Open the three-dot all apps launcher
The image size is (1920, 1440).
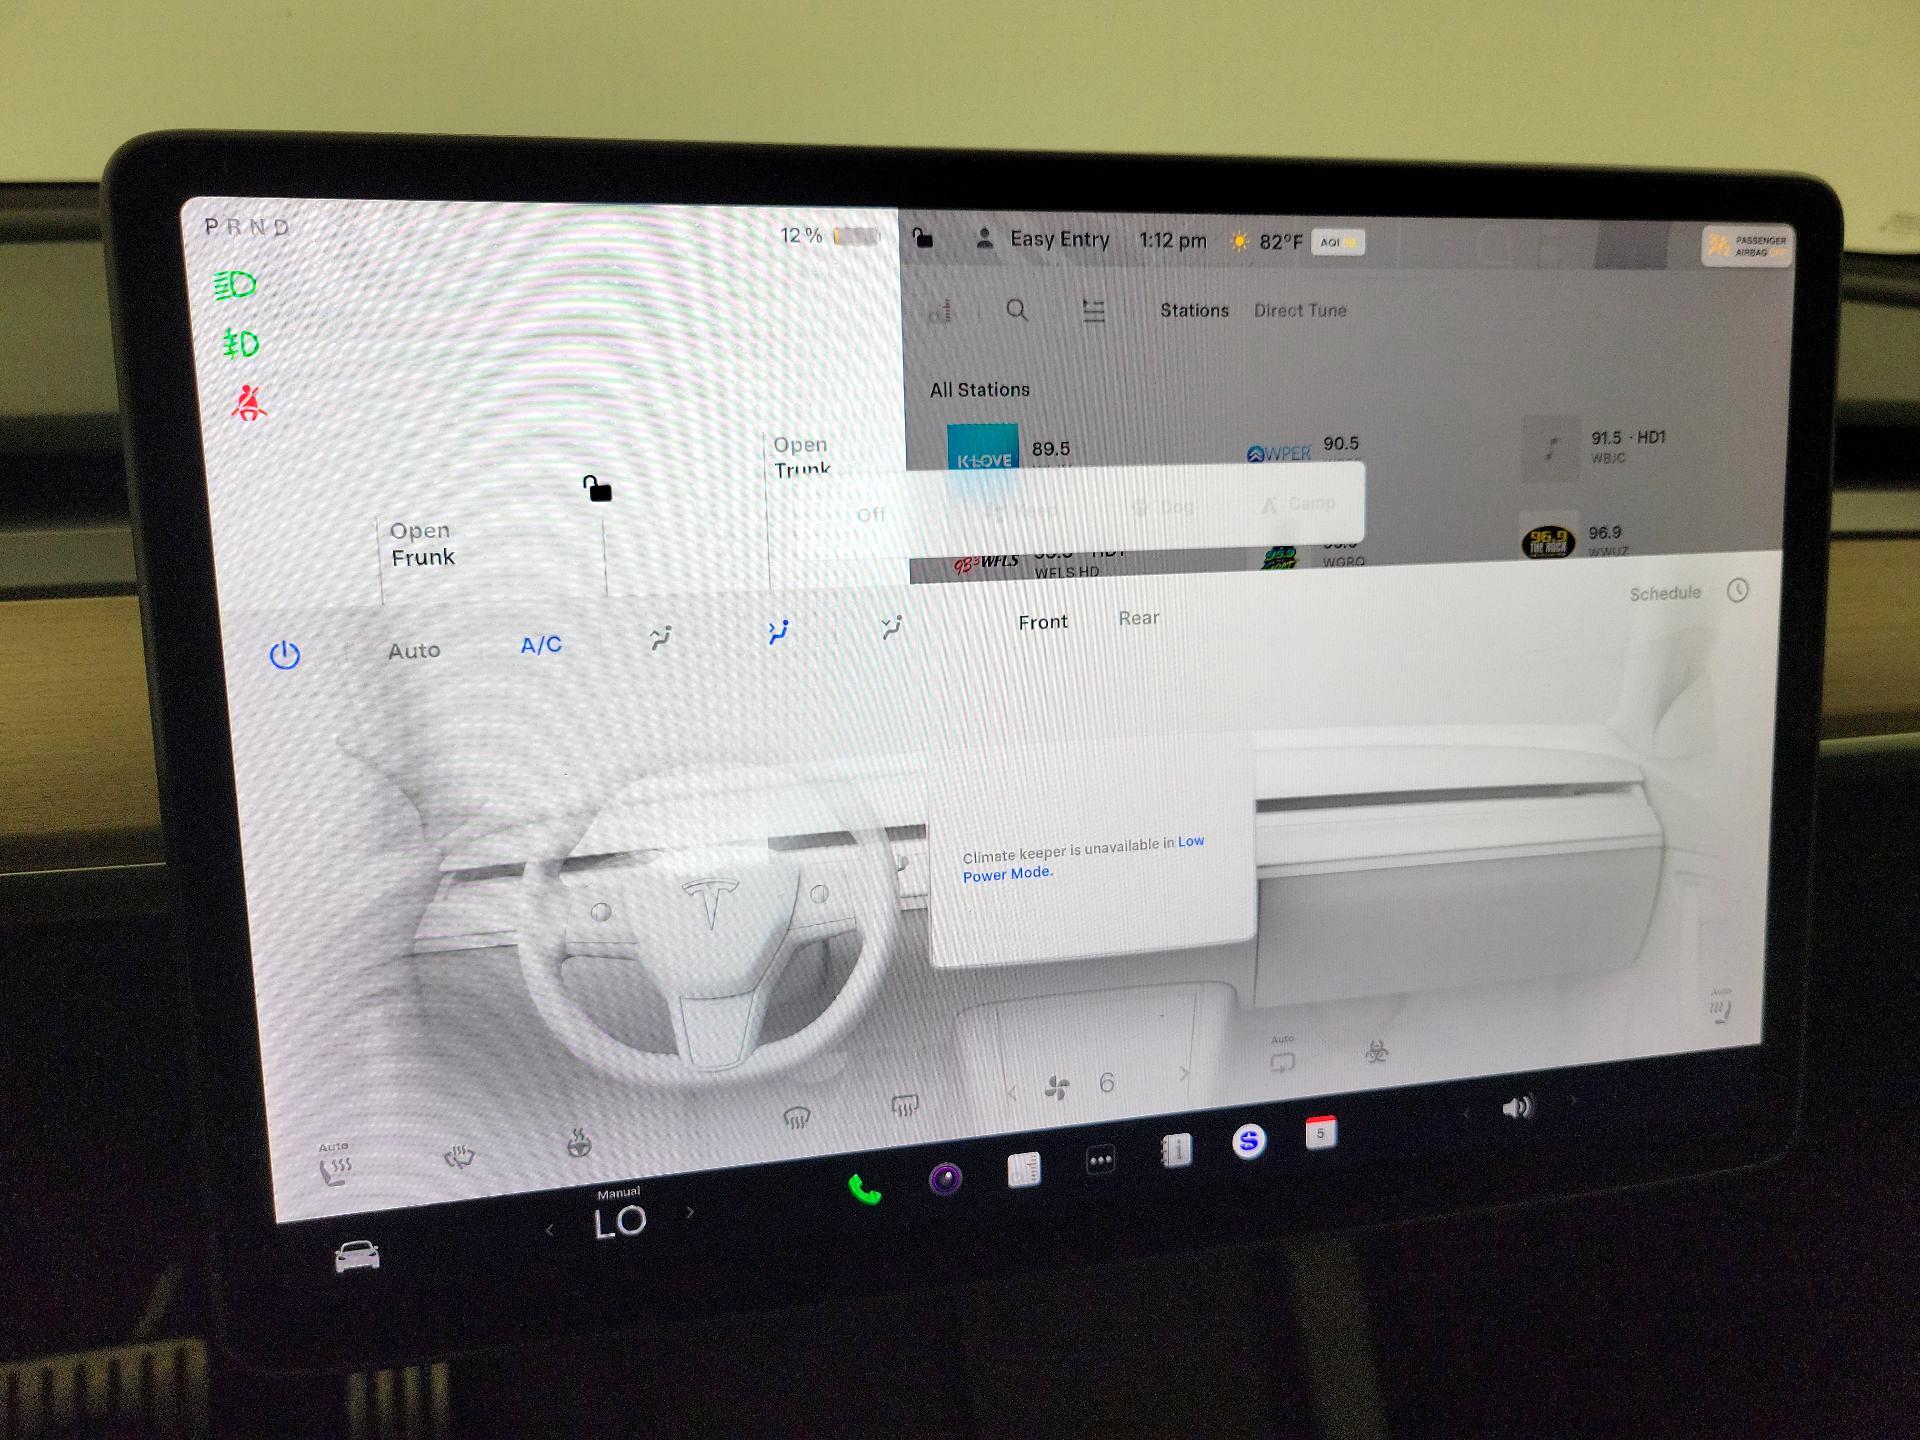tap(1100, 1161)
